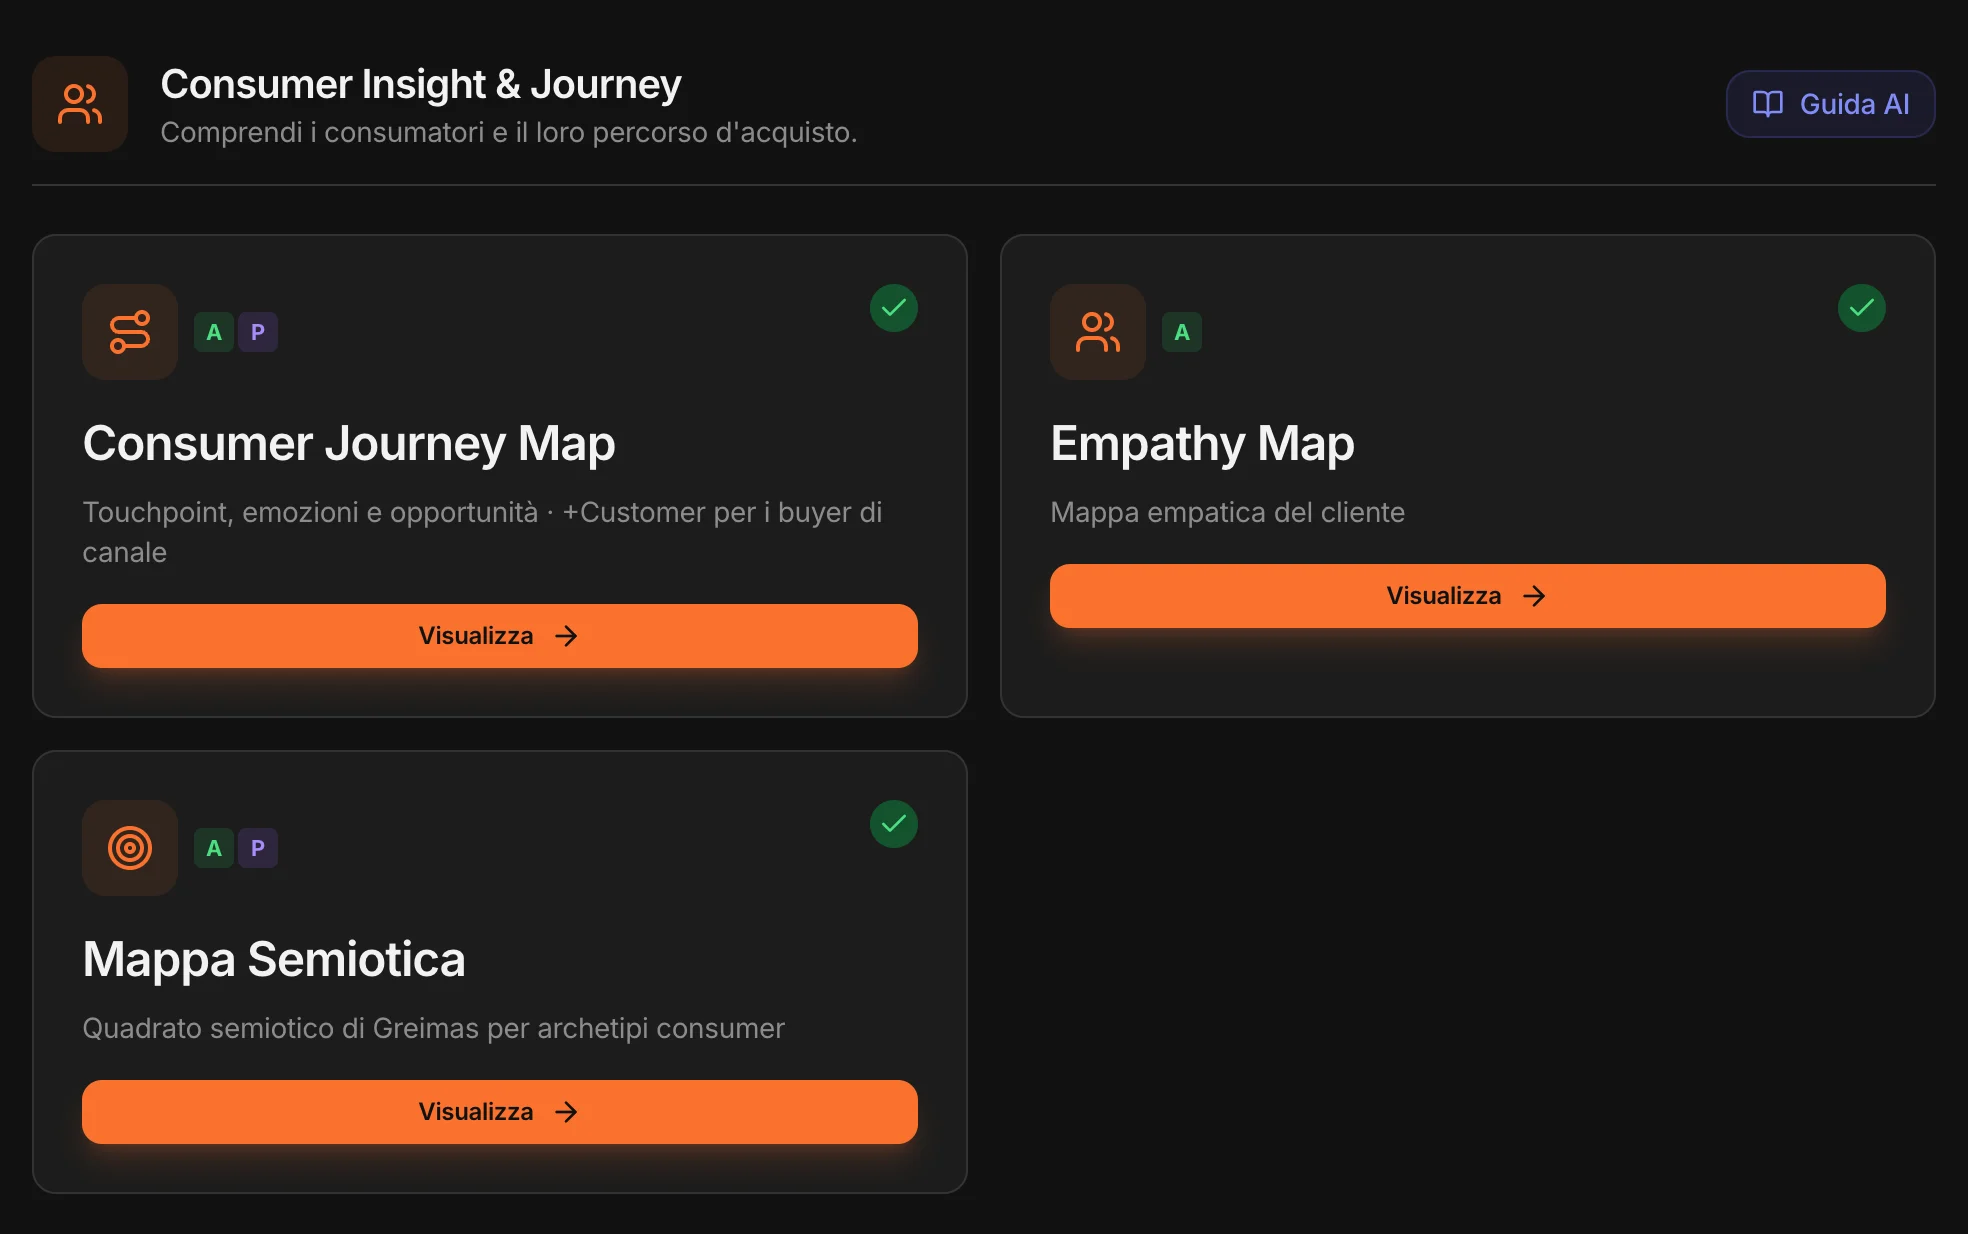Open Empathy Map via Visualizza
The width and height of the screenshot is (1968, 1234).
[1468, 596]
